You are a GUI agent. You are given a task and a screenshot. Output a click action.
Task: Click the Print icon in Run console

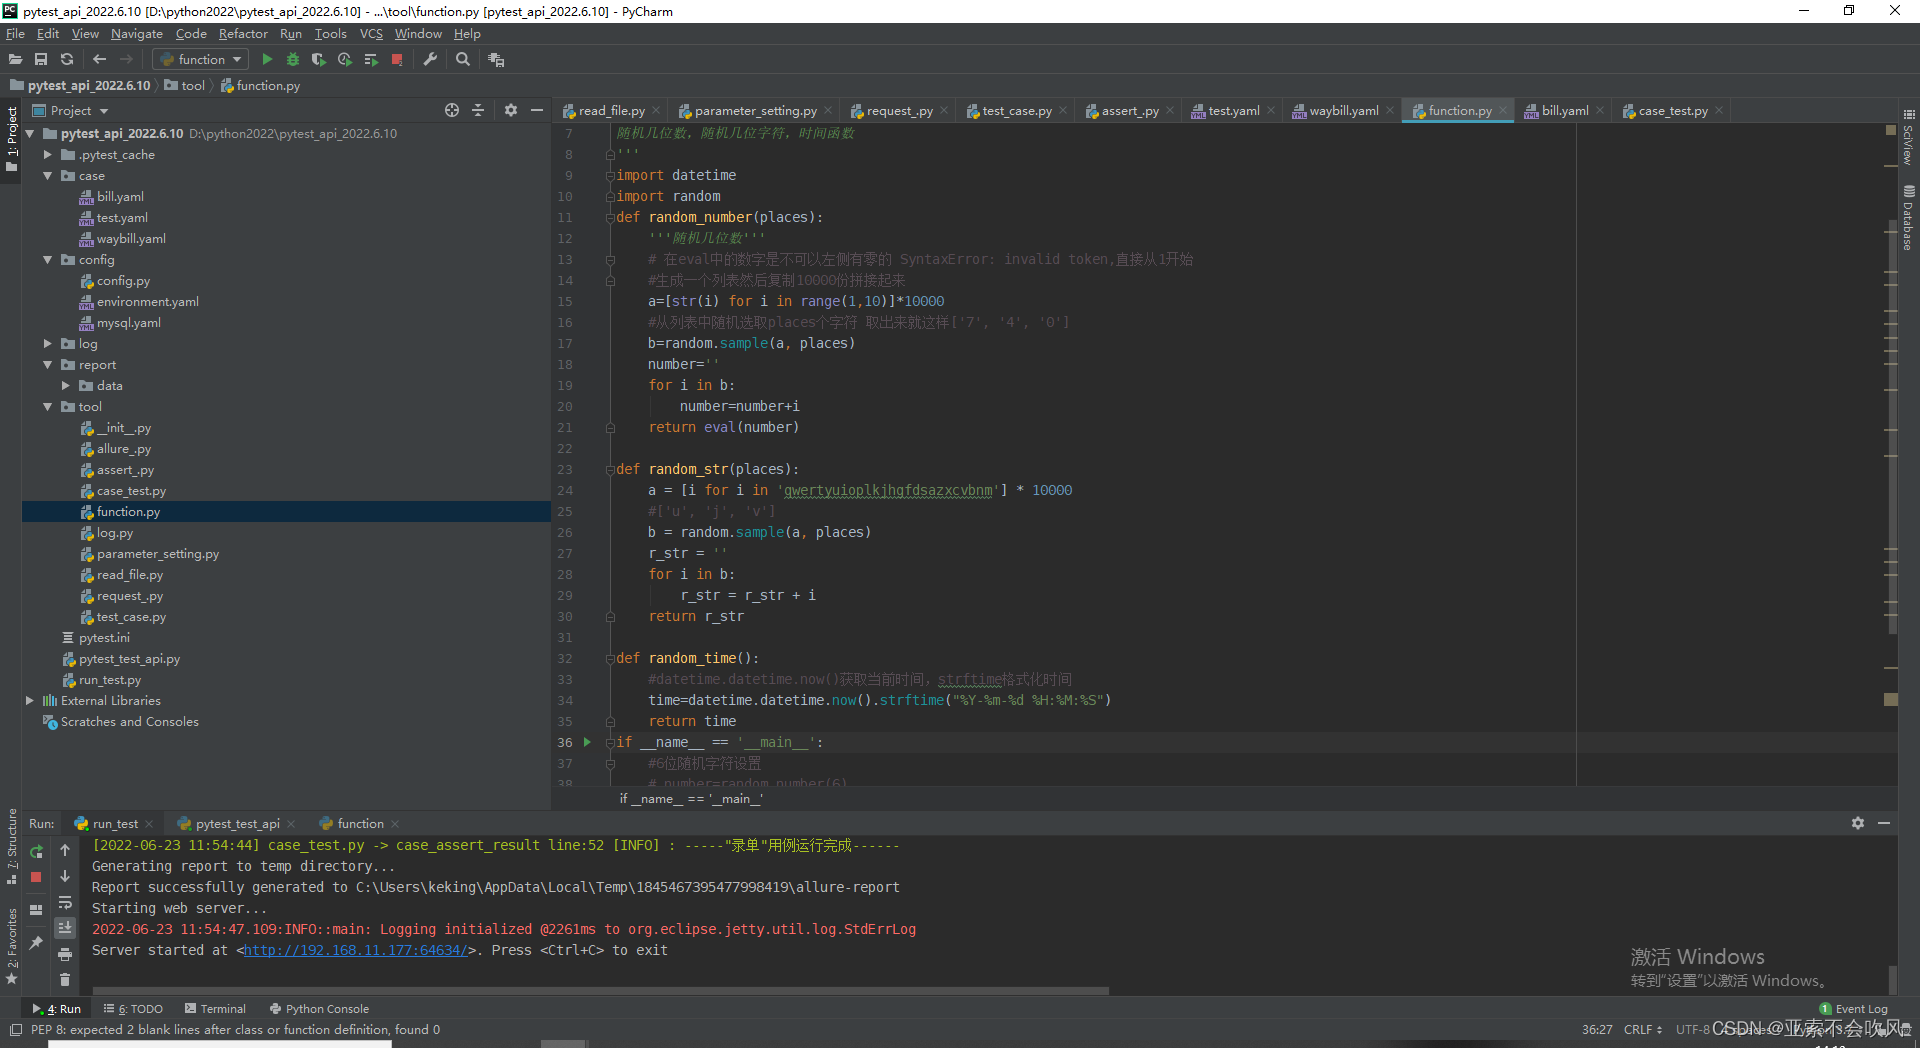pos(65,954)
